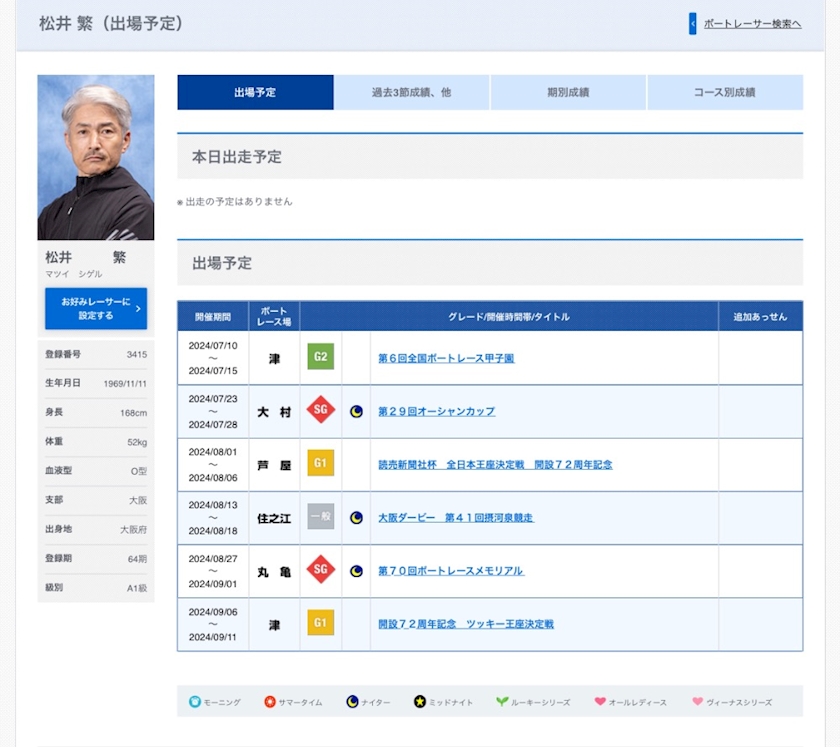Click the ルーキーシリーズ sprout legend icon
The image size is (840, 747).
tap(502, 702)
